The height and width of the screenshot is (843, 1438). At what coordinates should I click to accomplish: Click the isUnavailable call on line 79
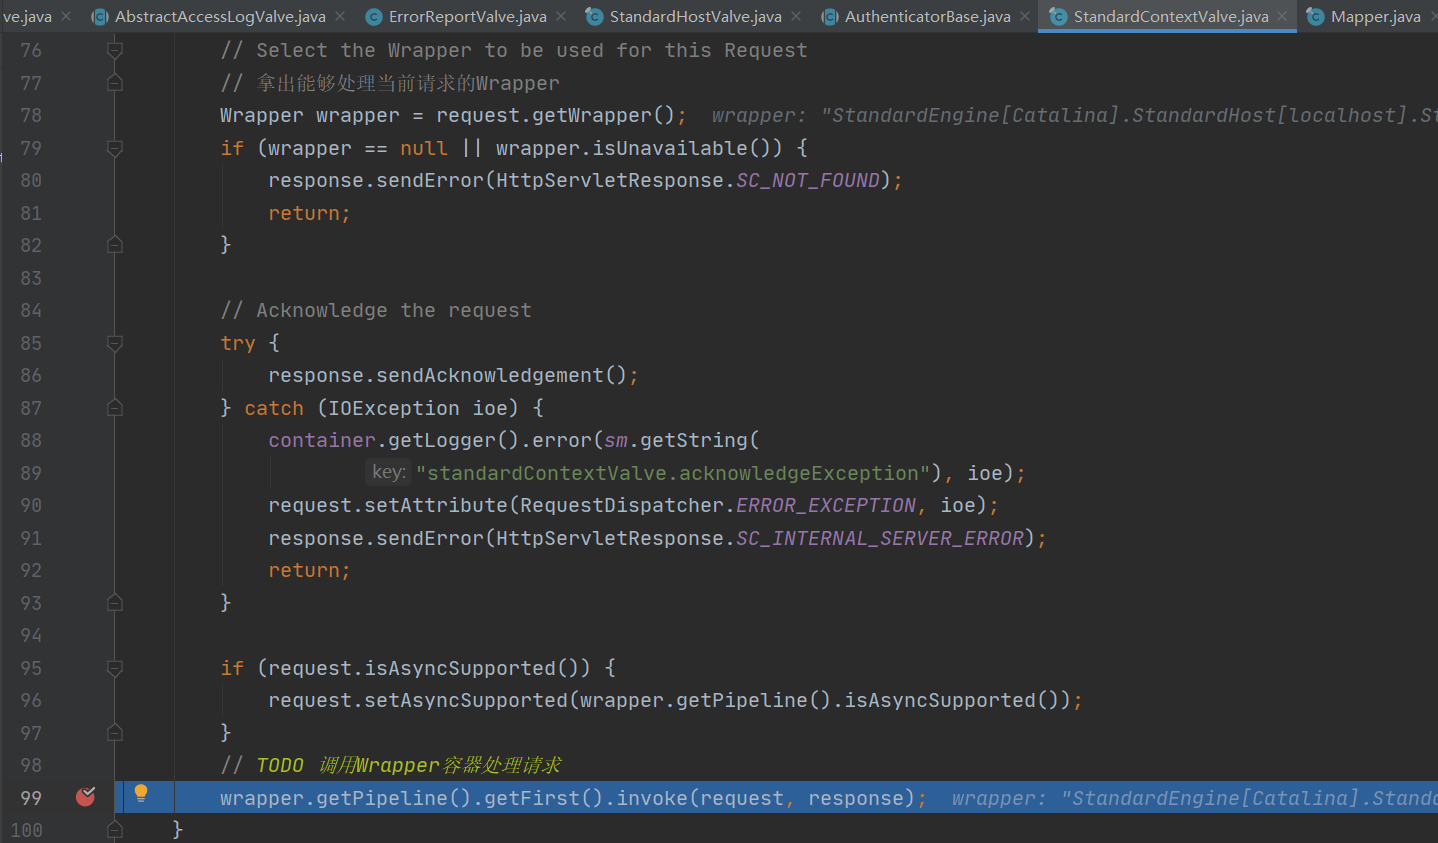(670, 148)
